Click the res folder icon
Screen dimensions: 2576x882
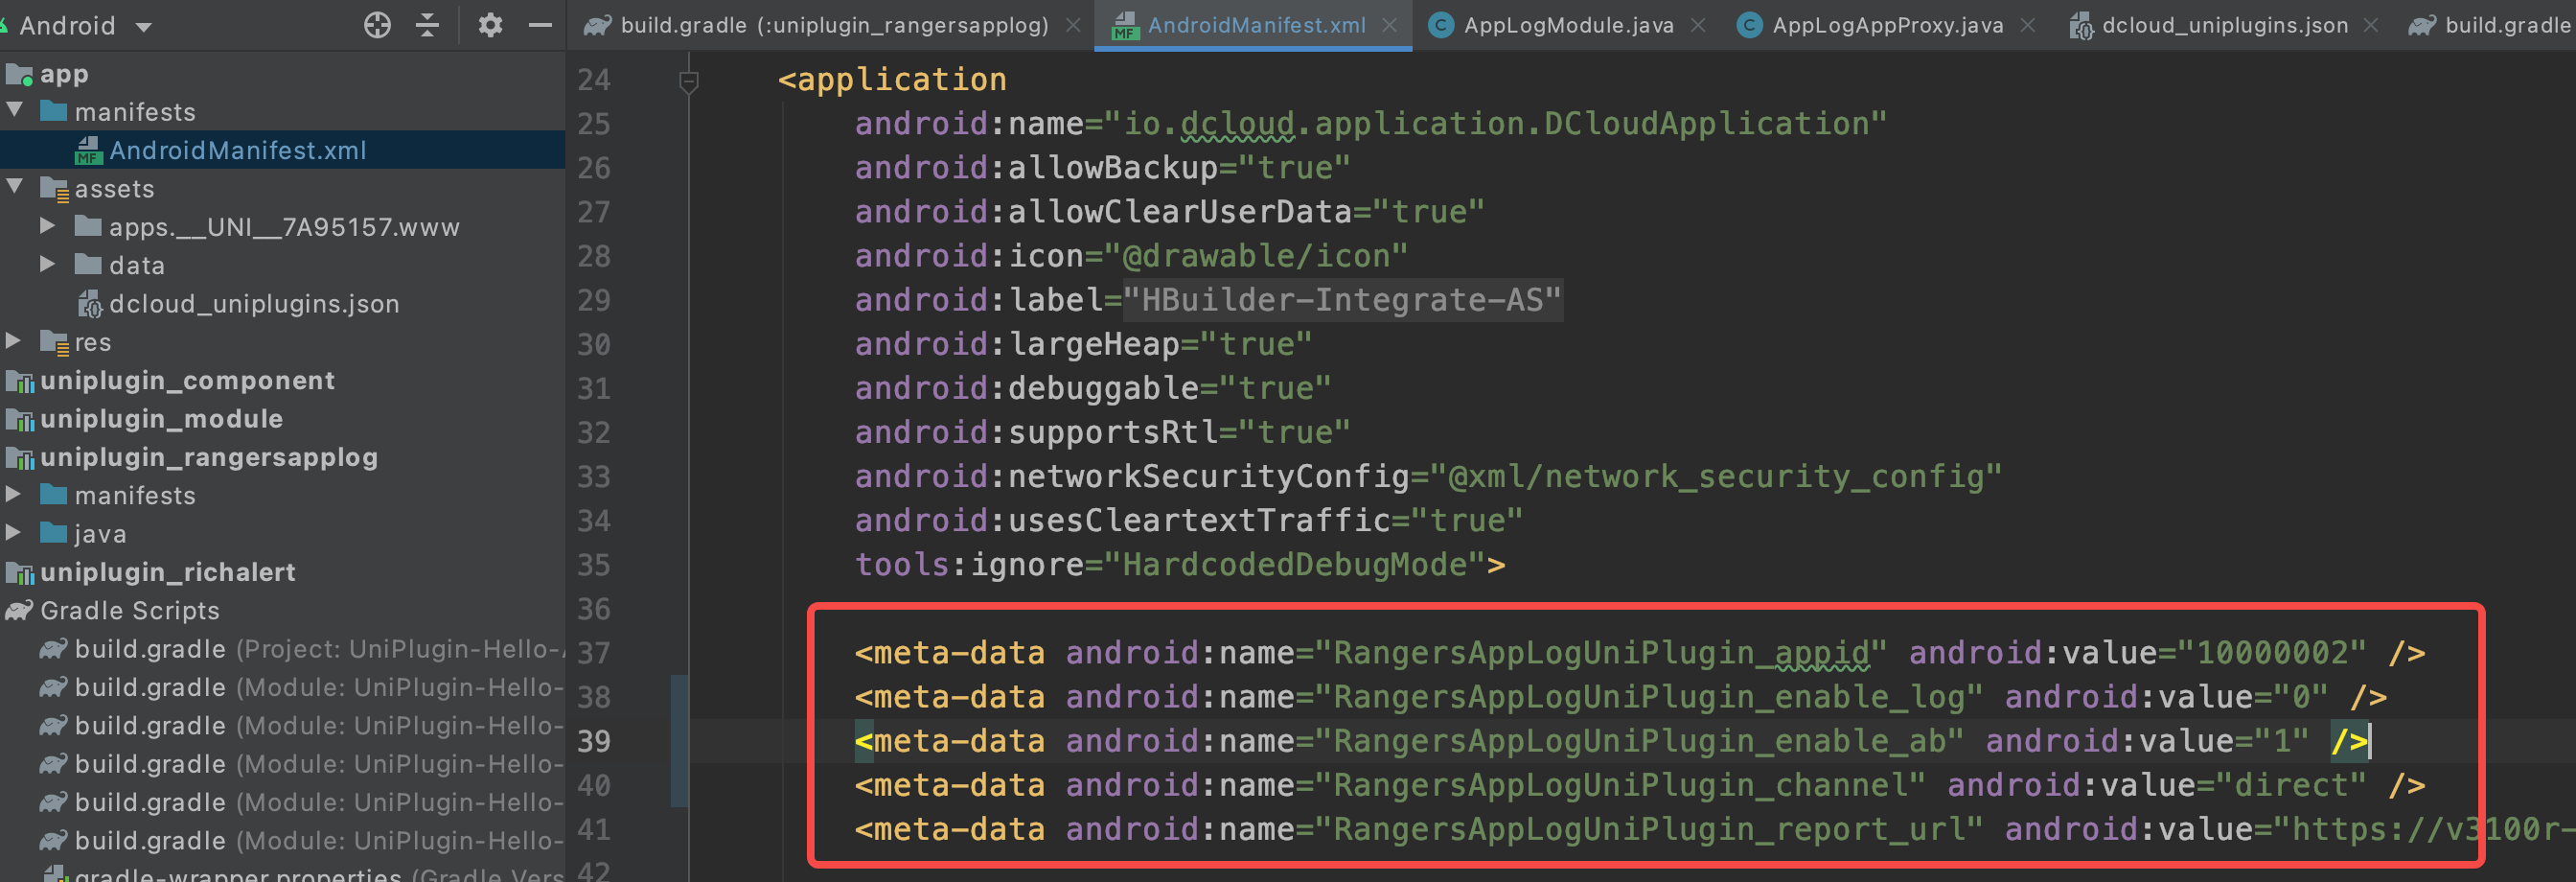click(x=54, y=342)
